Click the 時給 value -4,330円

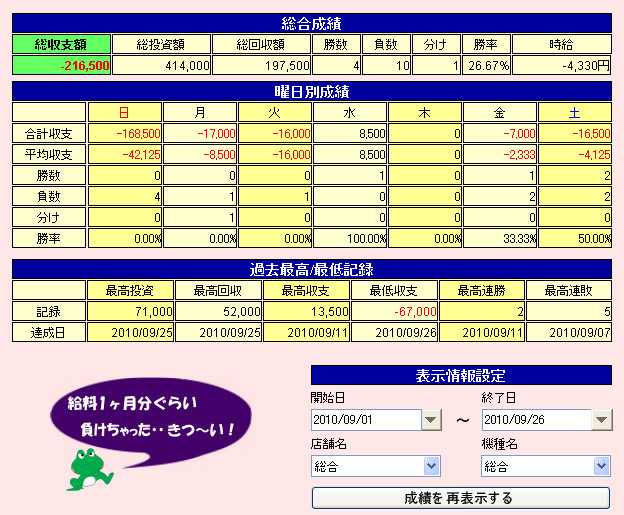[562, 65]
